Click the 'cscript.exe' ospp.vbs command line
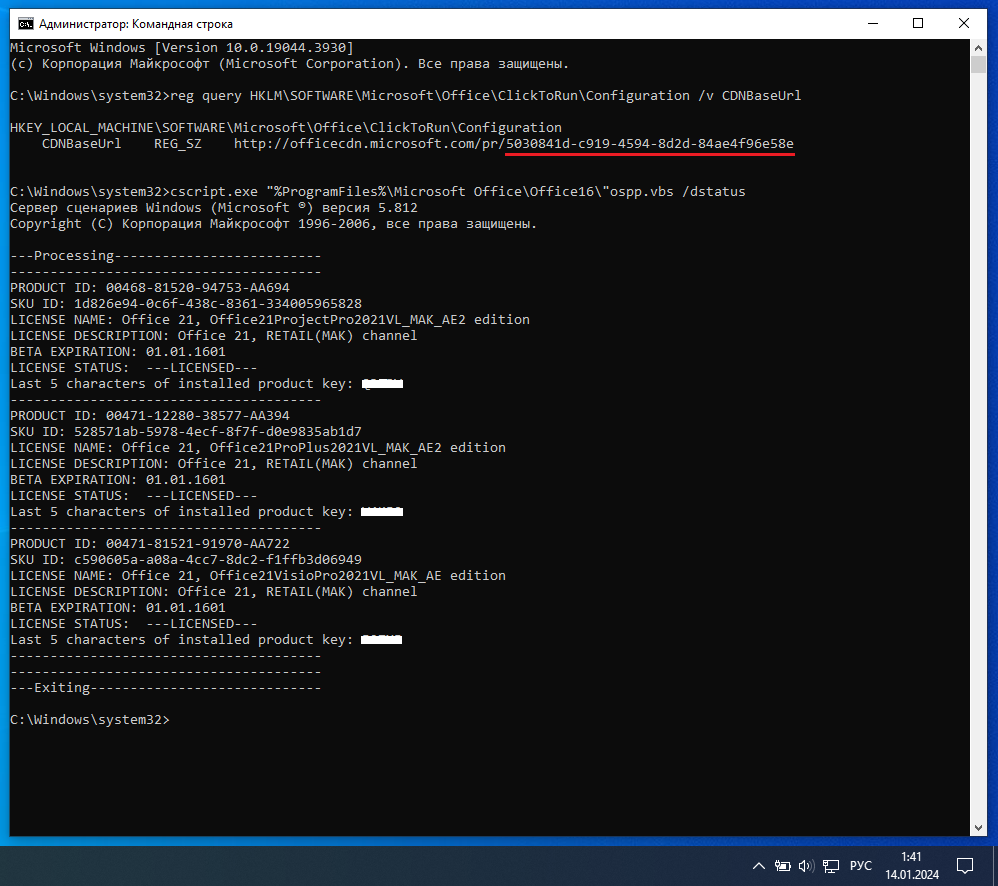The height and width of the screenshot is (886, 998). (377, 192)
